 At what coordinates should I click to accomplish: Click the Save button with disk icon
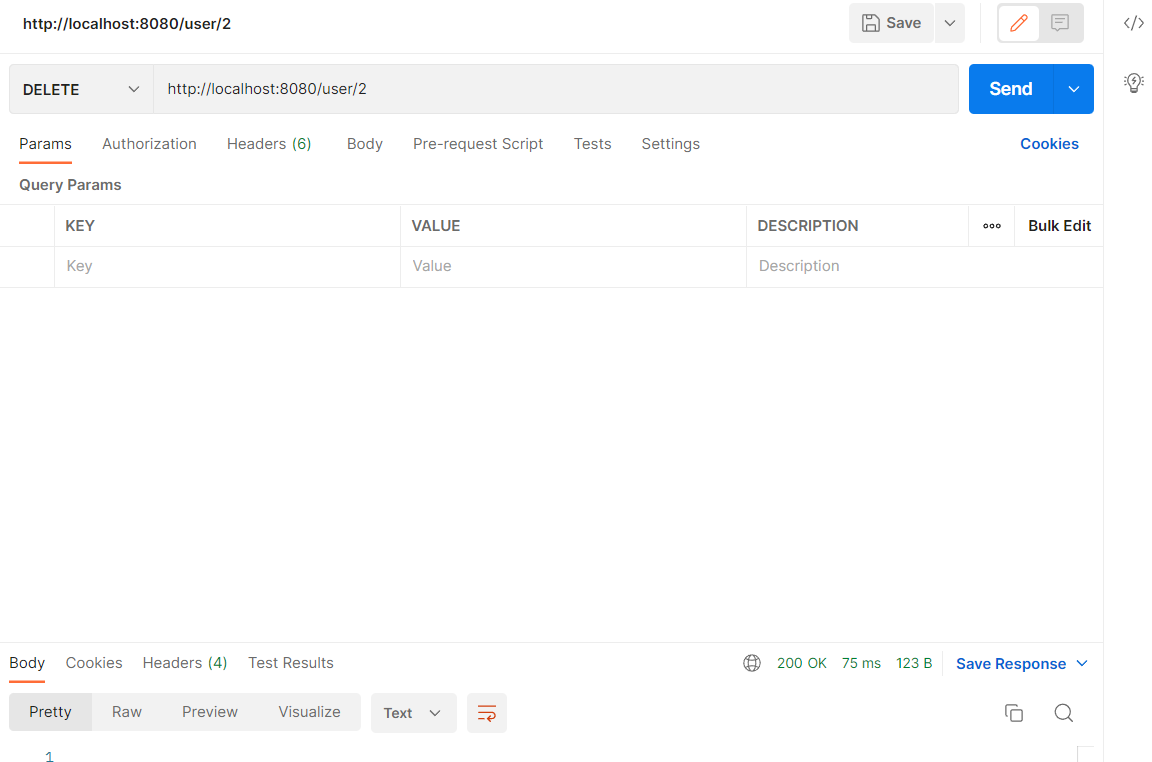click(890, 23)
